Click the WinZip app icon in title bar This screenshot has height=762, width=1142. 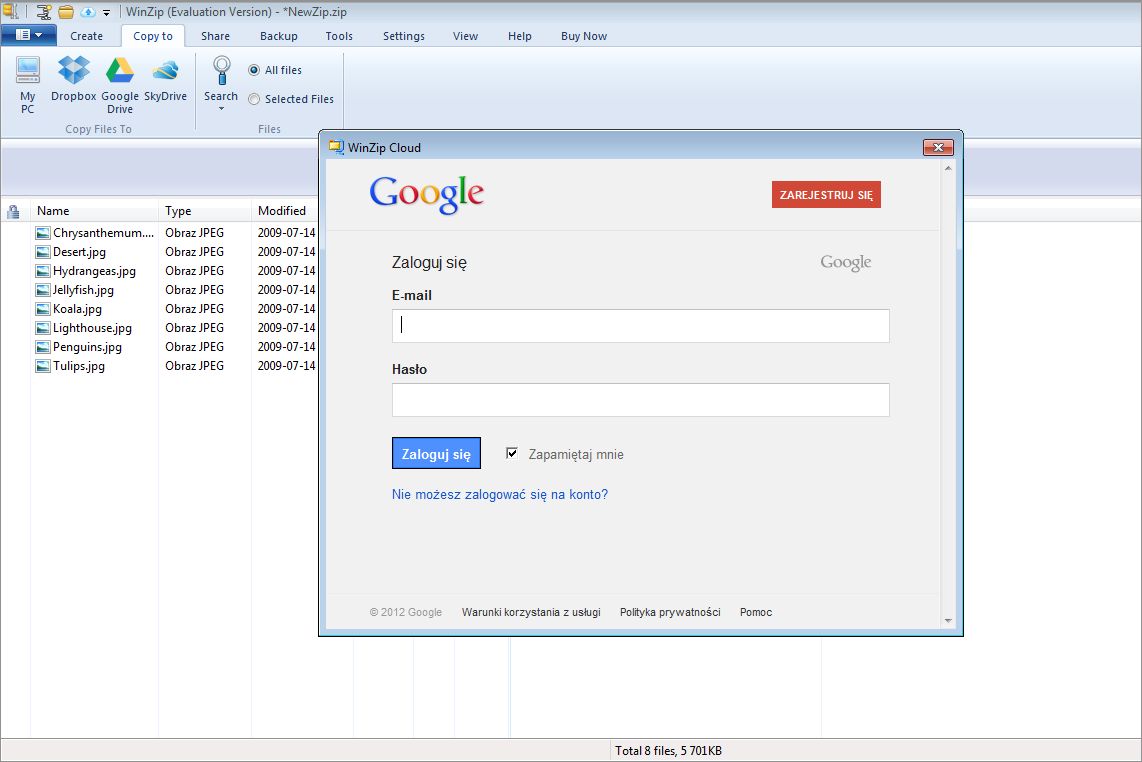tap(9, 11)
